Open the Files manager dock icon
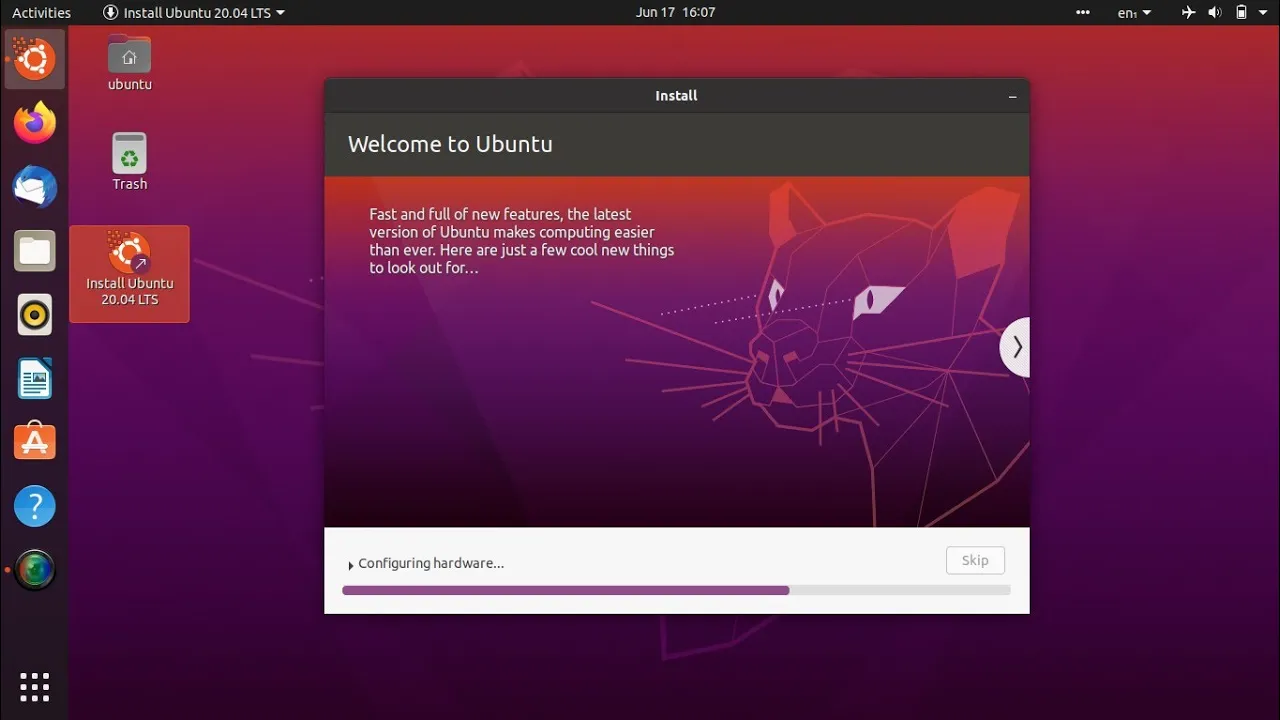Image resolution: width=1280 pixels, height=720 pixels. (x=35, y=251)
